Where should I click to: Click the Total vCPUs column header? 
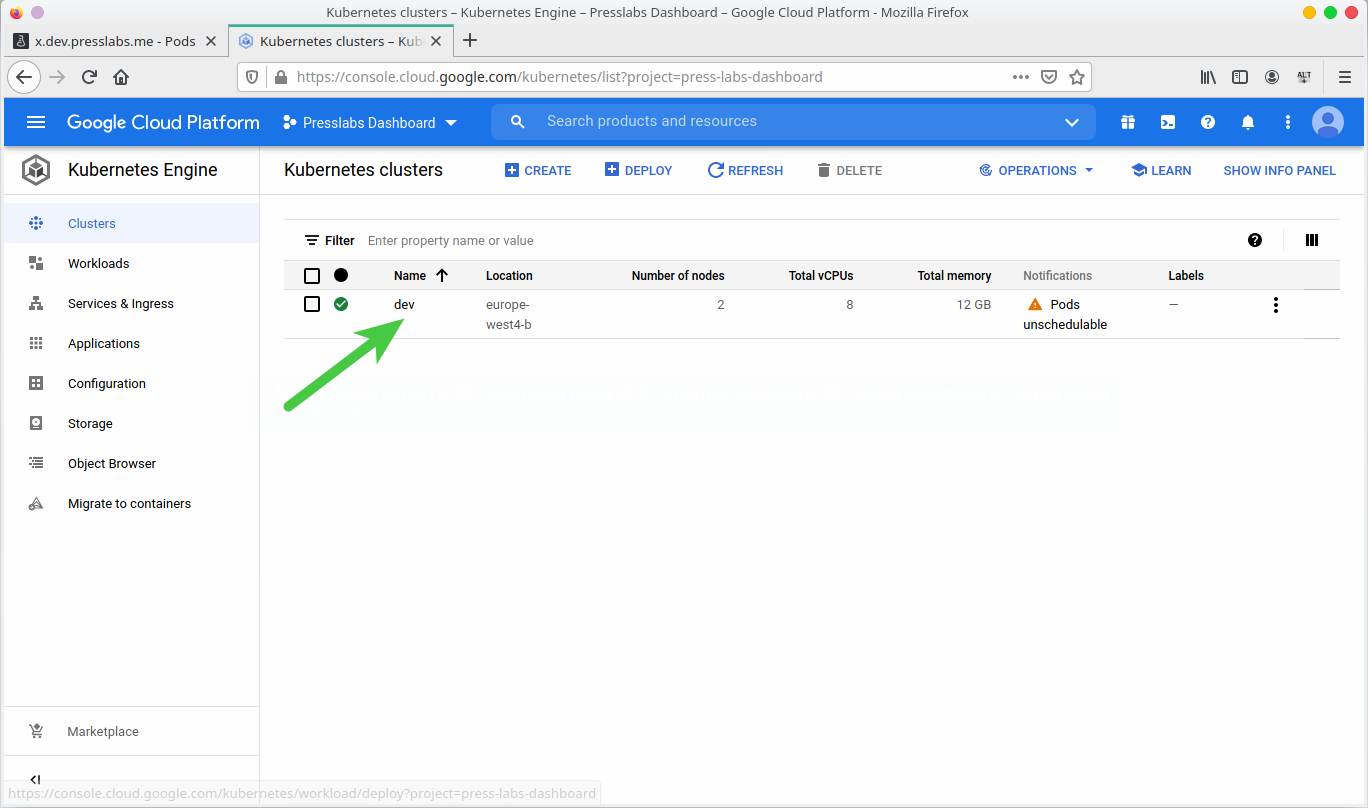(x=821, y=275)
